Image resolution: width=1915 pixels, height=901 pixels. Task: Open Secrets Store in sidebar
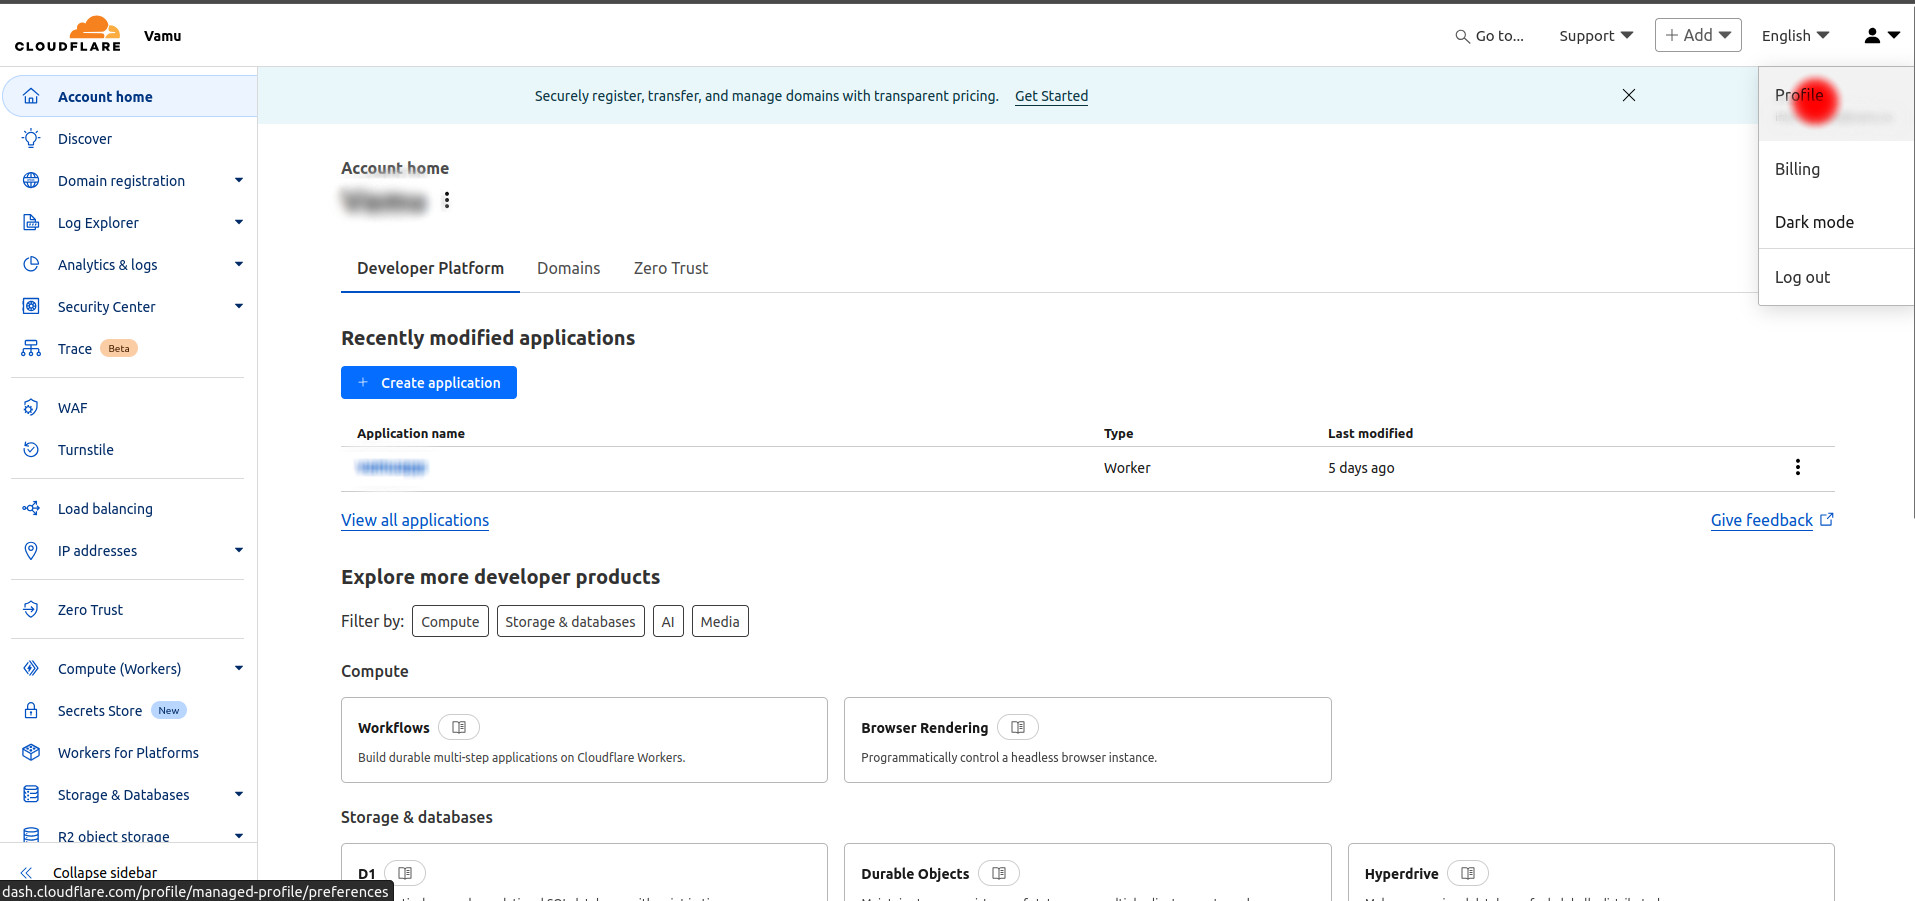pos(100,711)
